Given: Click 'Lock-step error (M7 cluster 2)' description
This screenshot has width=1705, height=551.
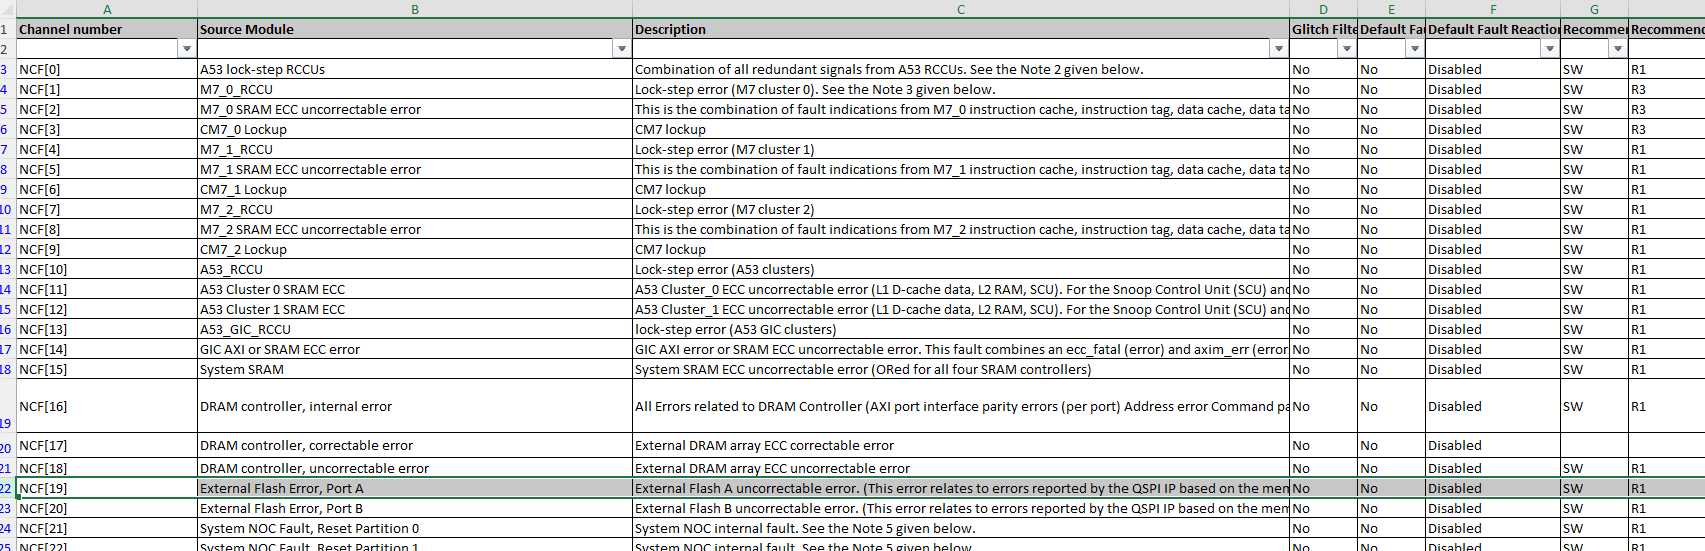Looking at the screenshot, I should [961, 209].
